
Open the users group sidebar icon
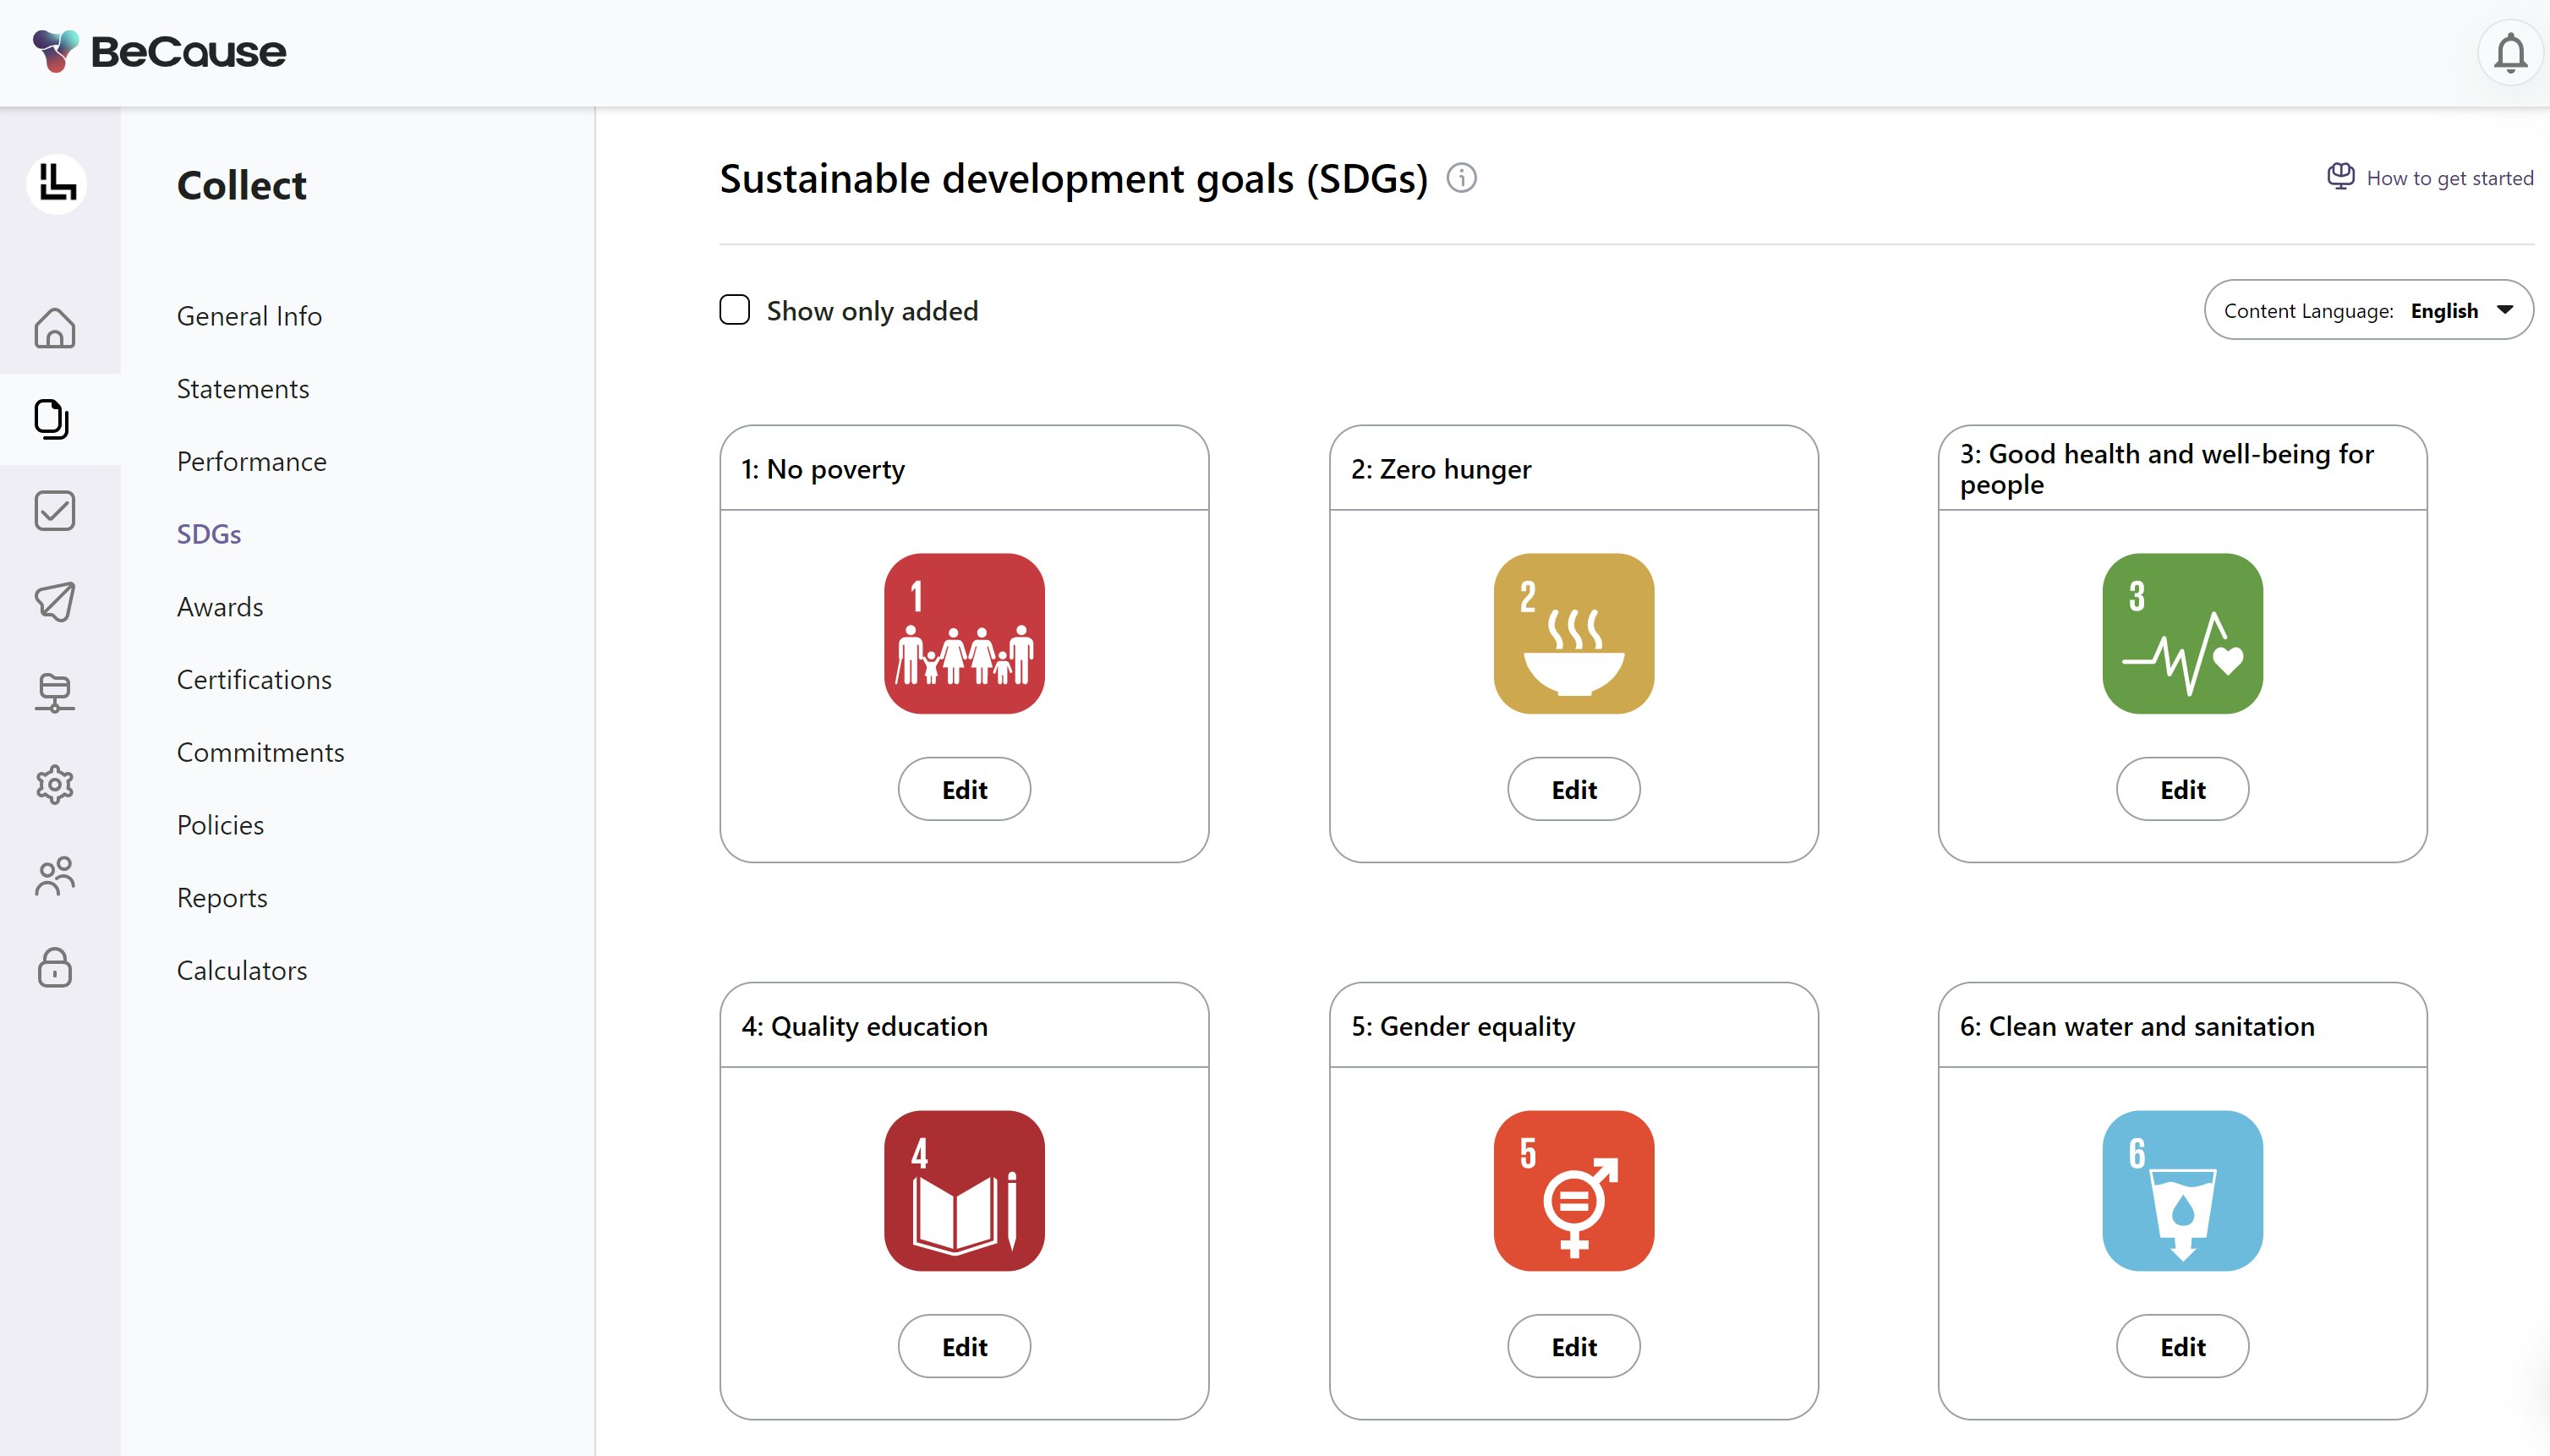(55, 876)
